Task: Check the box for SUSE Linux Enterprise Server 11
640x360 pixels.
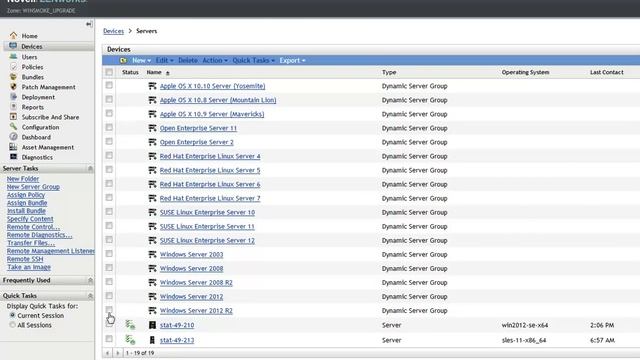Action: pos(109,225)
